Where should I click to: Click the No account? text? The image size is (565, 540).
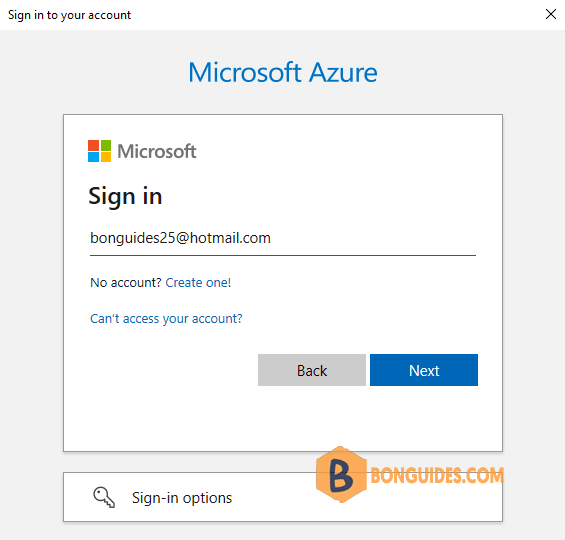pos(125,282)
